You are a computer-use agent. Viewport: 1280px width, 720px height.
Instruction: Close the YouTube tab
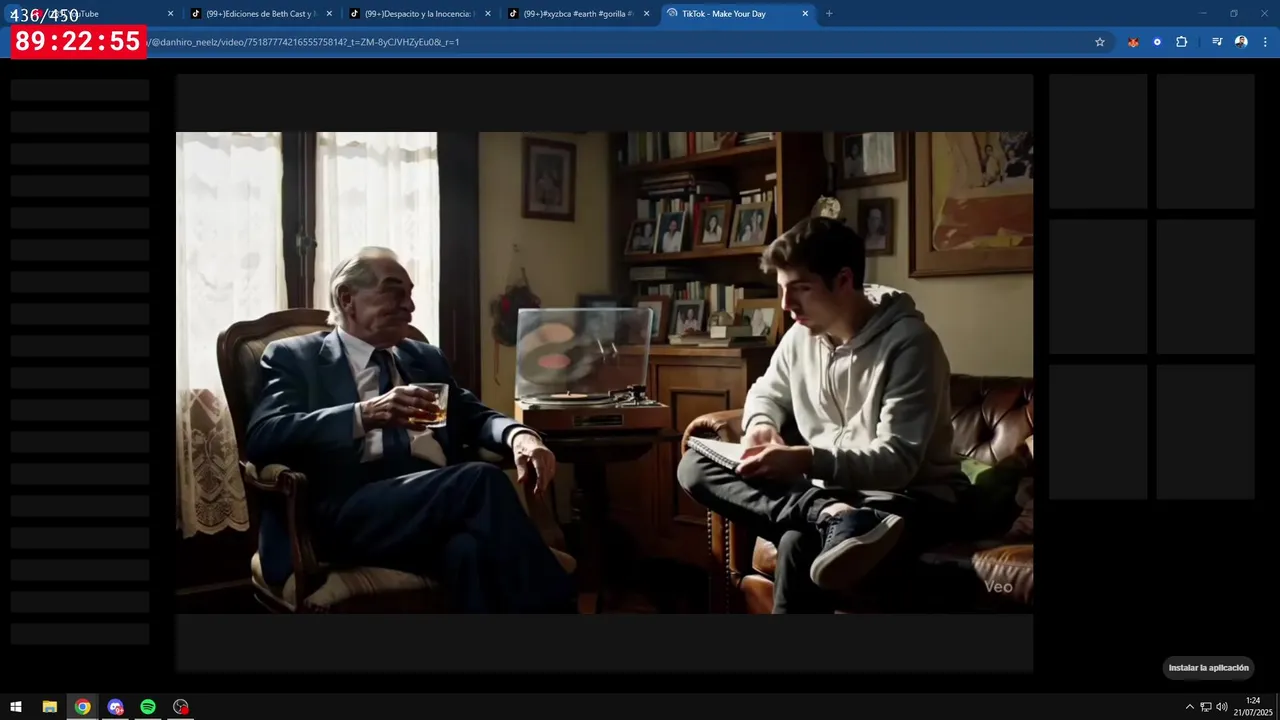(170, 14)
